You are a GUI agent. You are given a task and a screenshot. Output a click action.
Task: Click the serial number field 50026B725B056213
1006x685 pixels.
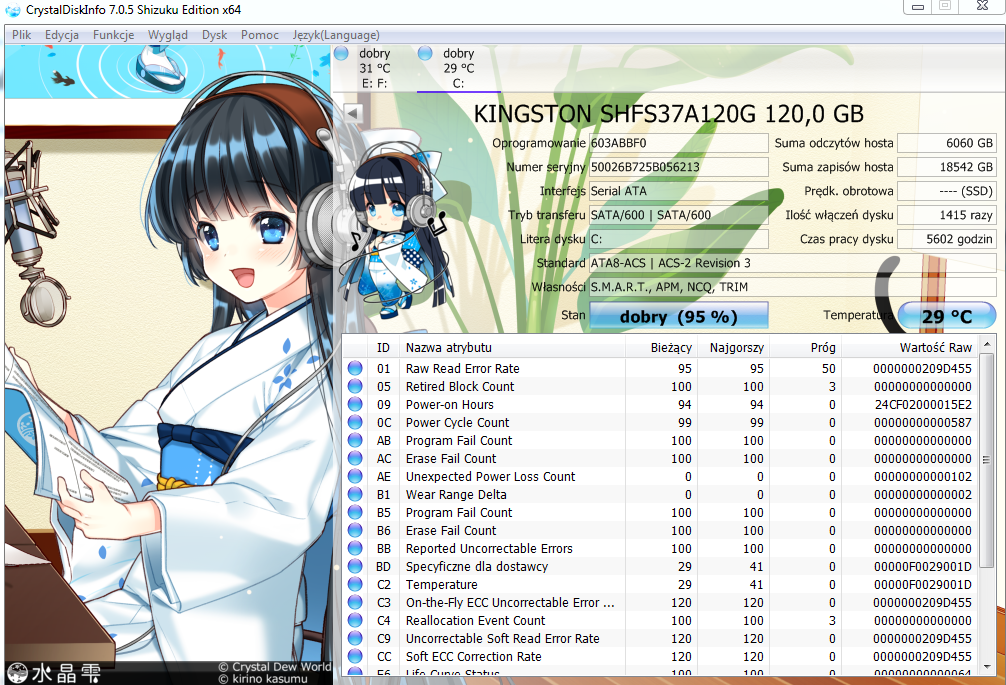pos(679,167)
